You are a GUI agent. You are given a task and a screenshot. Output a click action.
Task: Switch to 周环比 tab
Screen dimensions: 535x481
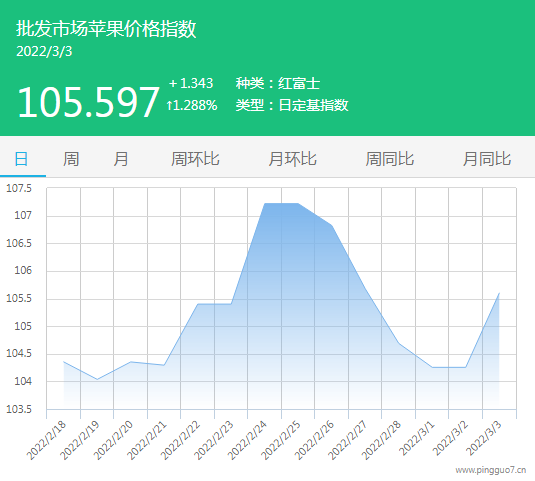tap(195, 159)
